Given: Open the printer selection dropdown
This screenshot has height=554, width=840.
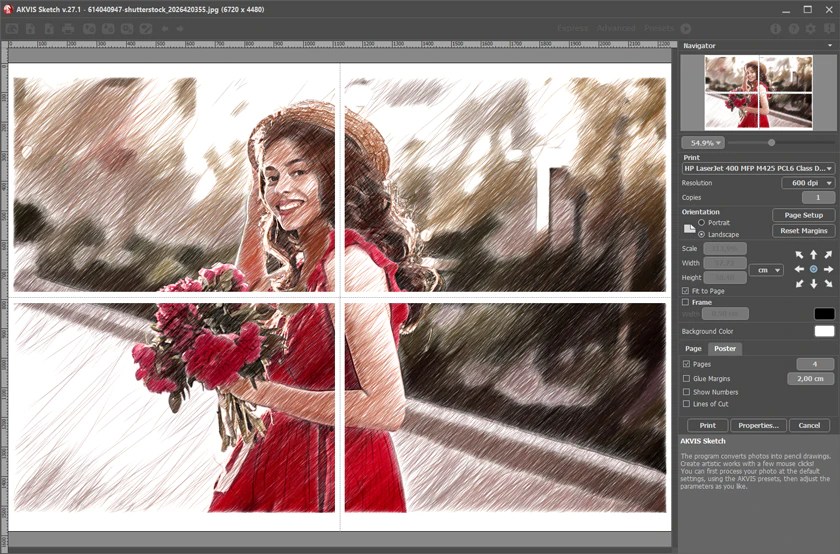Looking at the screenshot, I should pyautogui.click(x=758, y=168).
